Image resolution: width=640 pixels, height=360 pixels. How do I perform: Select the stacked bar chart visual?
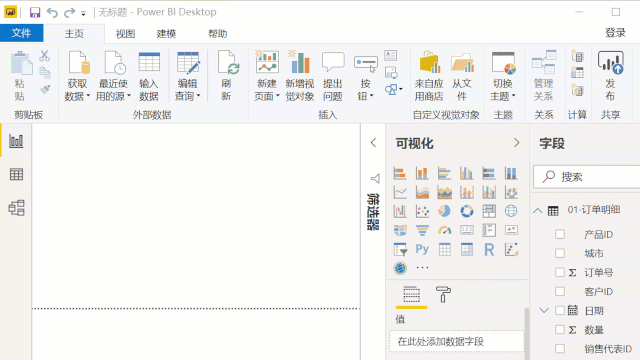(x=400, y=173)
